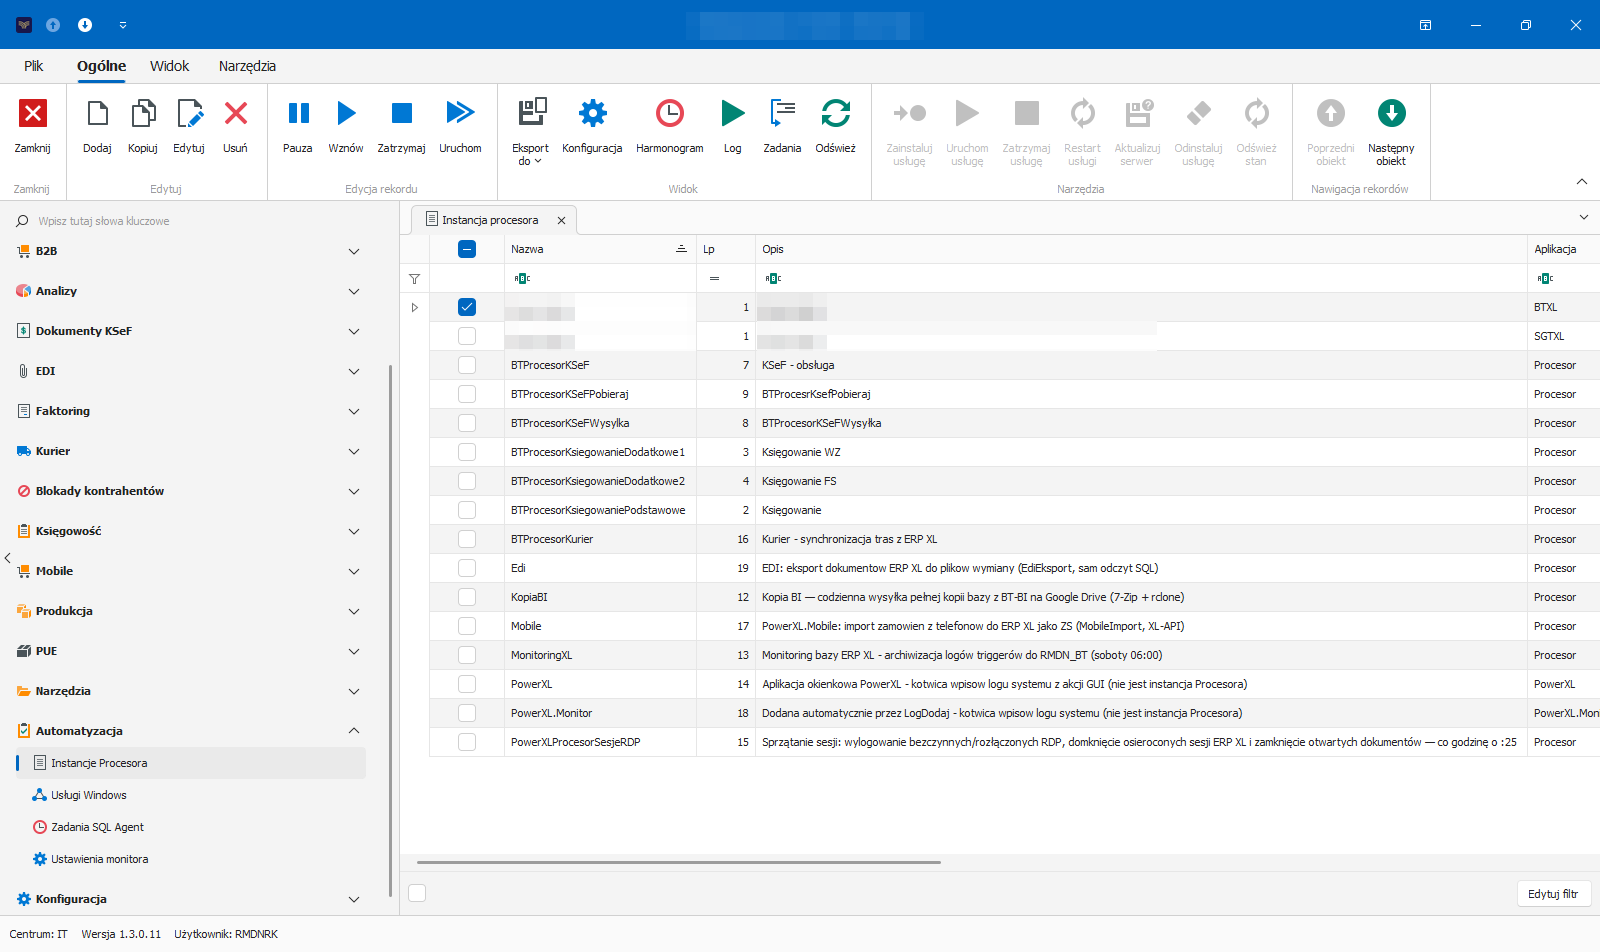Check the KopiaBI row checkbox

tap(467, 597)
